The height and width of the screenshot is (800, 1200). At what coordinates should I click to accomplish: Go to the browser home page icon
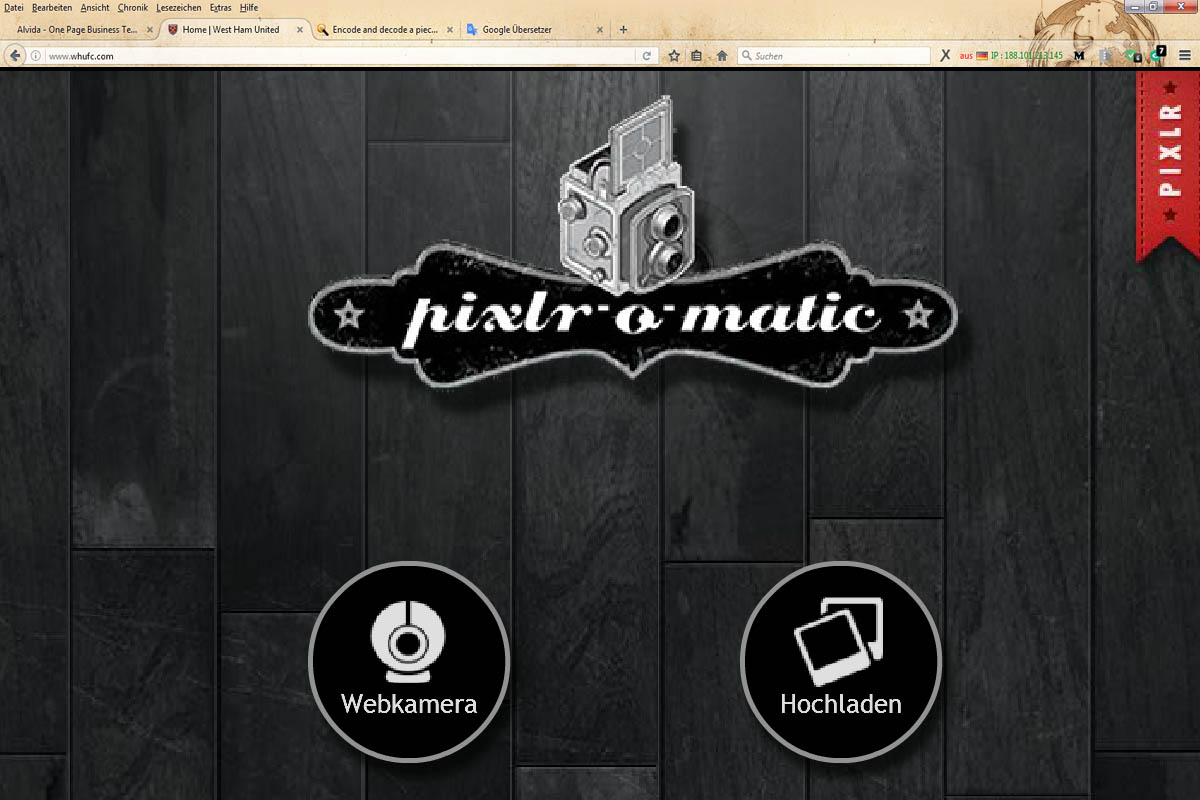(721, 56)
